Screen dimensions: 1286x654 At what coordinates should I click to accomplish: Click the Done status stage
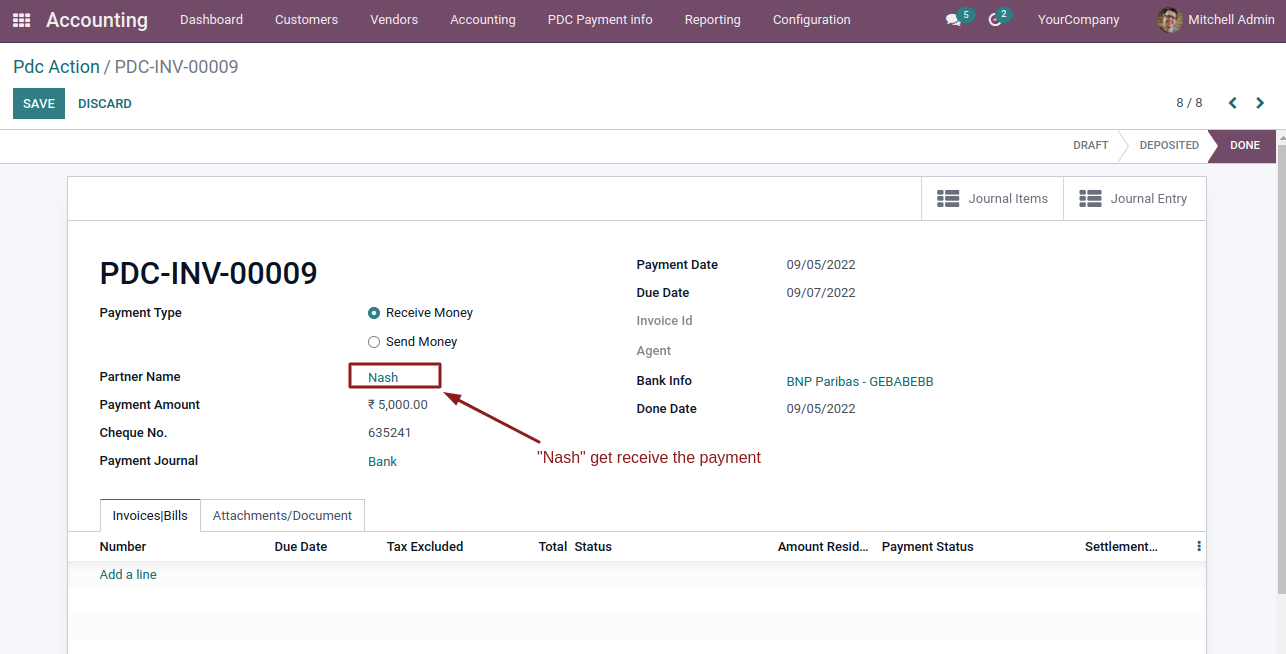pos(1245,146)
